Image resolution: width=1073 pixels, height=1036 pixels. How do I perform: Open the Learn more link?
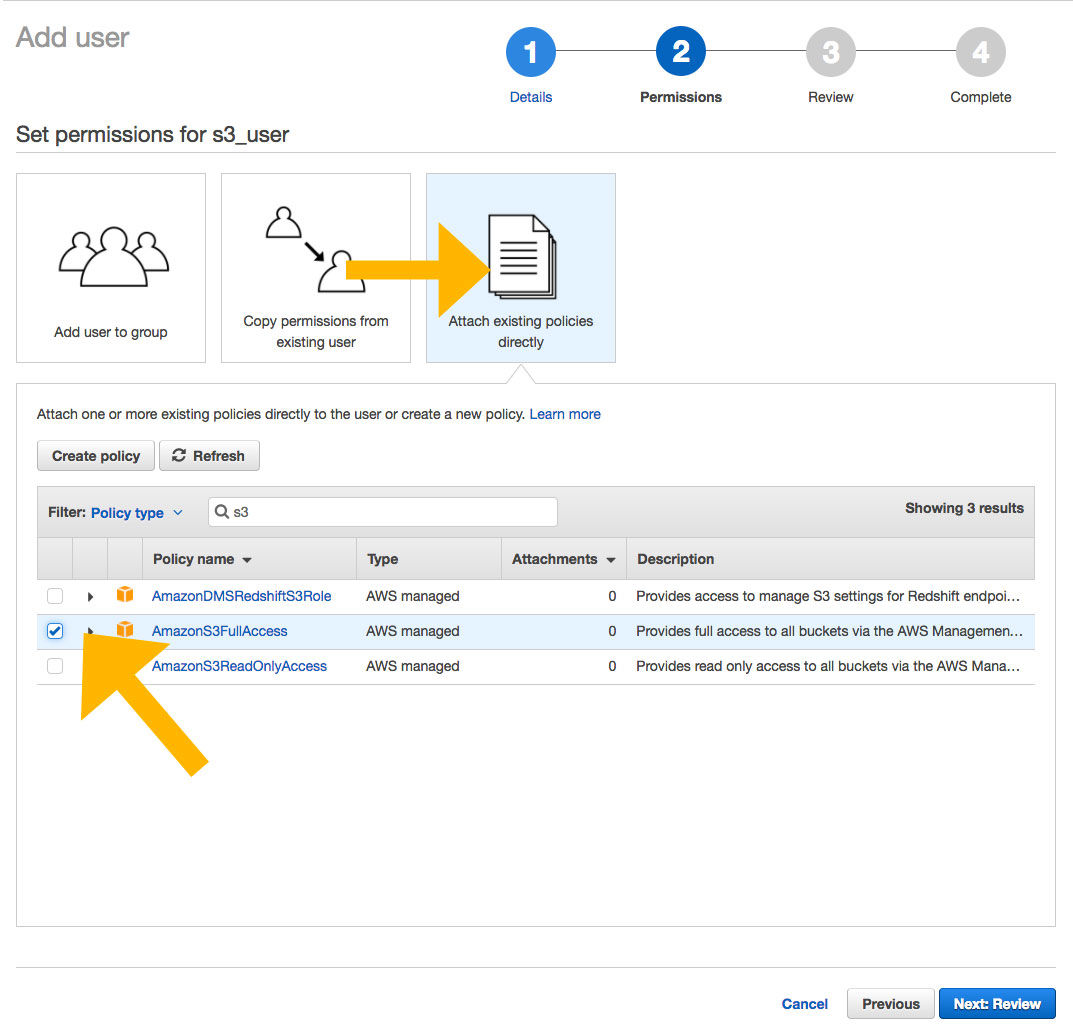tap(565, 414)
